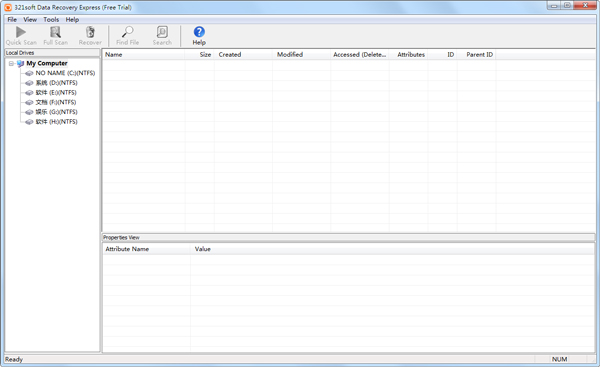Click the My Computer icon in tree
Image resolution: width=600 pixels, height=367 pixels.
coord(20,64)
